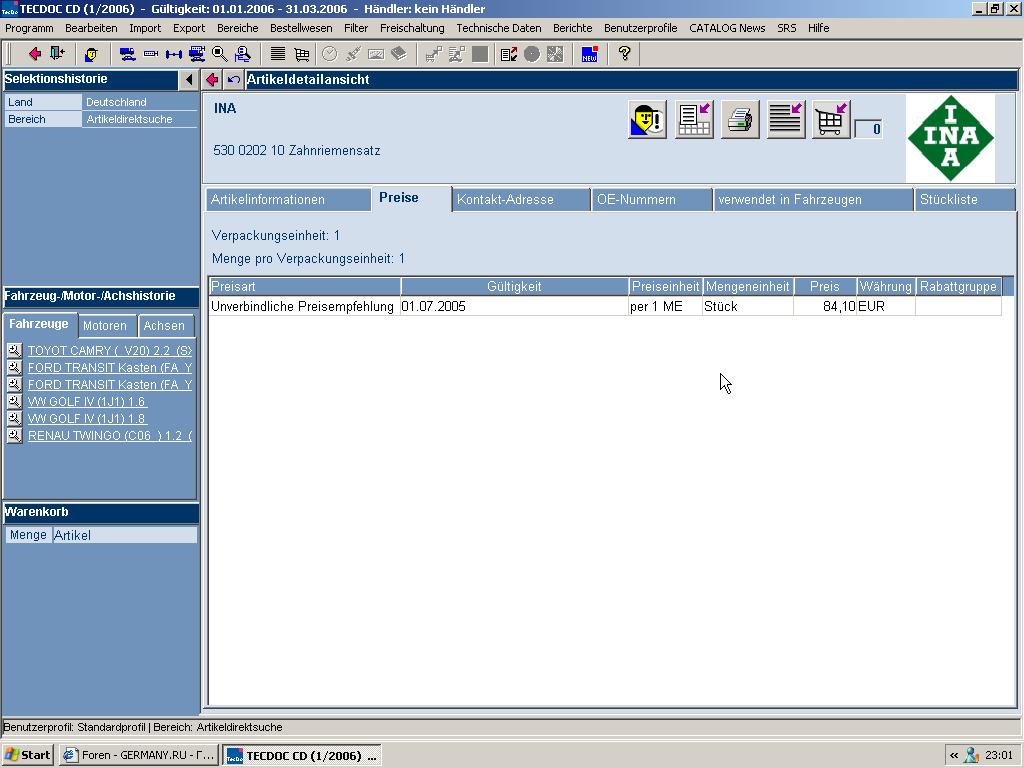The width and height of the screenshot is (1024, 768).
Task: Switch to the OE-Nummern tab
Action: point(636,199)
